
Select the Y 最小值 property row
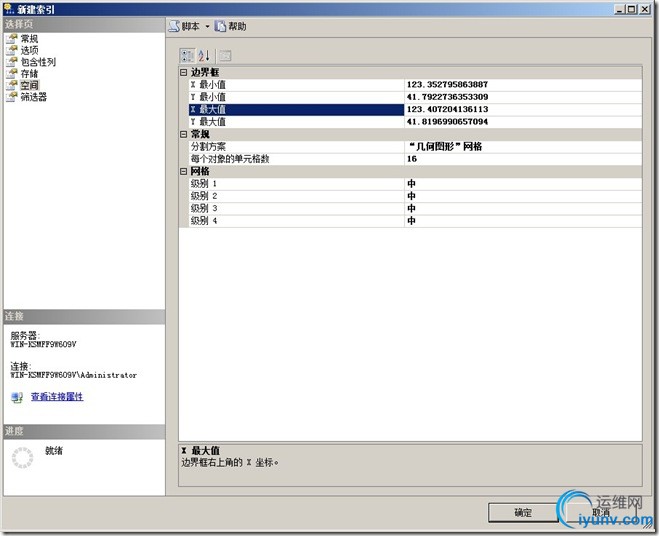tap(296, 97)
